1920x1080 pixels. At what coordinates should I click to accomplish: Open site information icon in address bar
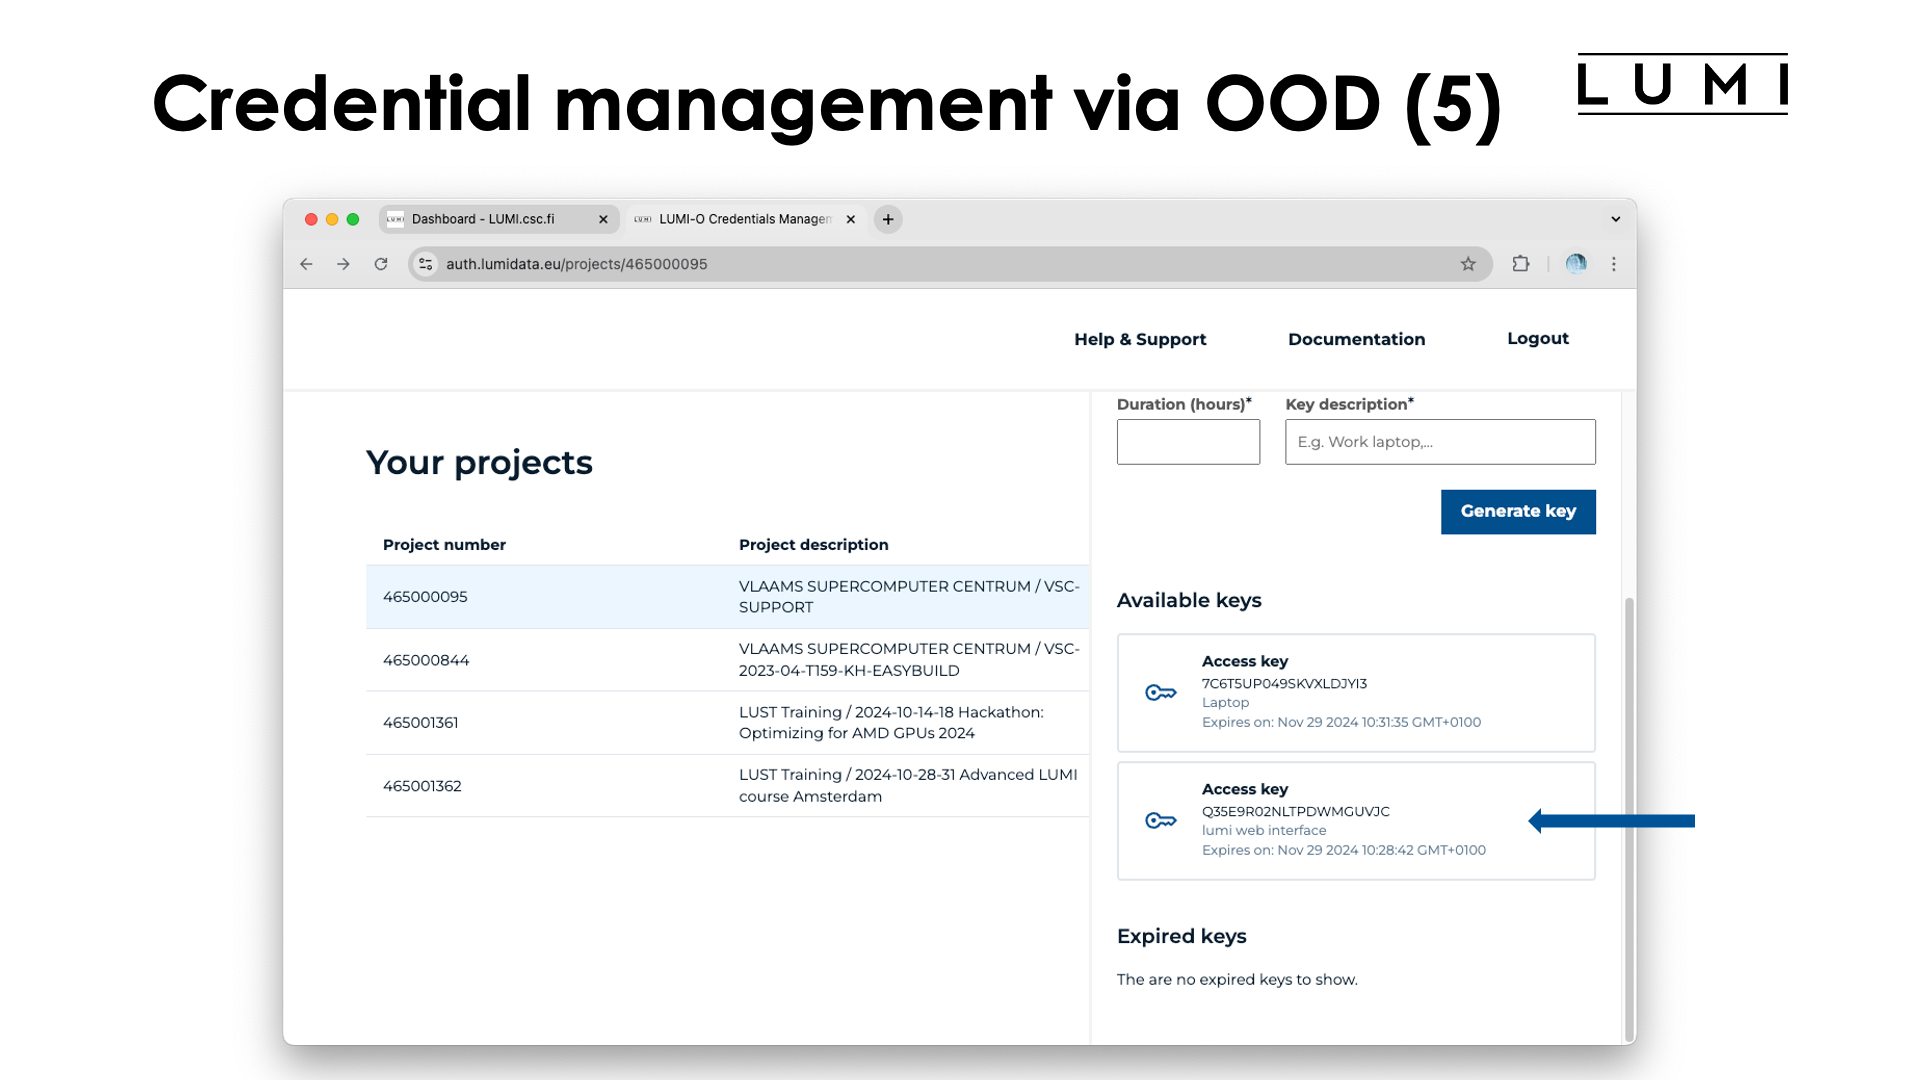pyautogui.click(x=426, y=264)
